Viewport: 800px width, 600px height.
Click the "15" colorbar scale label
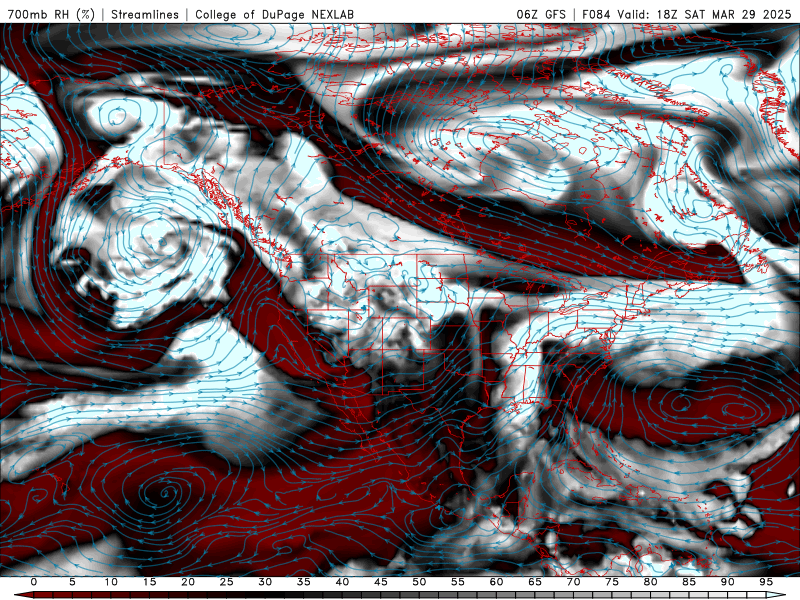point(149,582)
